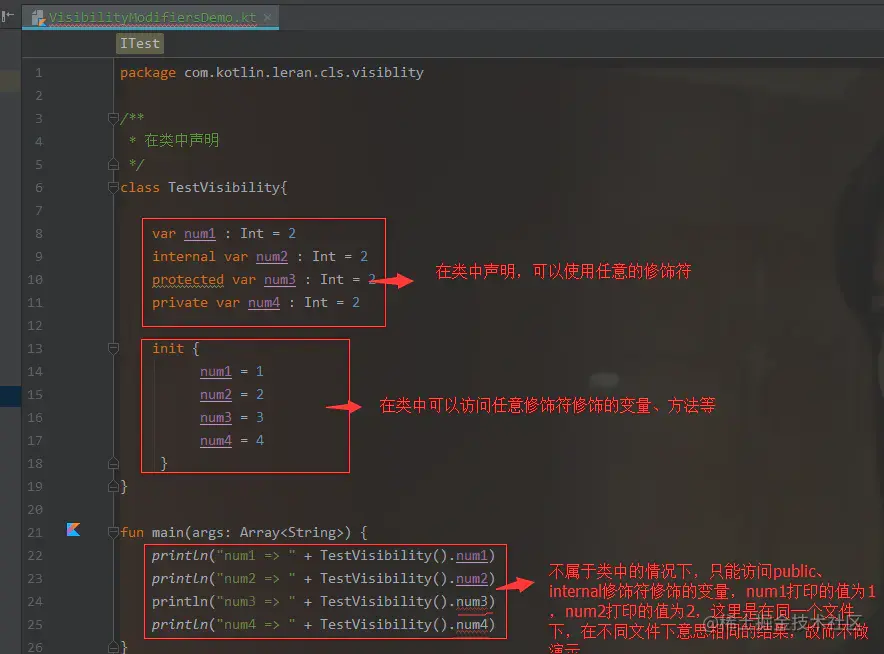Click the "num4 => " string literal on line 25
Screen dimensions: 884x654
coord(256,625)
